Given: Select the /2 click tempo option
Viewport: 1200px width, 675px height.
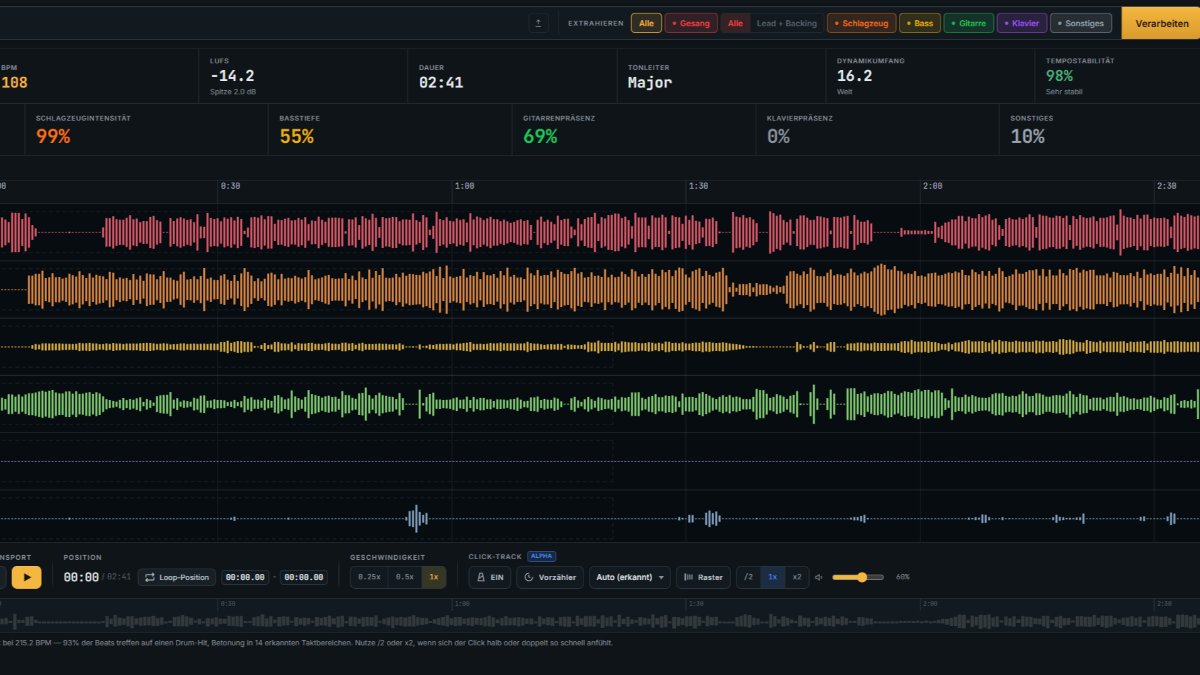Looking at the screenshot, I should pos(748,577).
